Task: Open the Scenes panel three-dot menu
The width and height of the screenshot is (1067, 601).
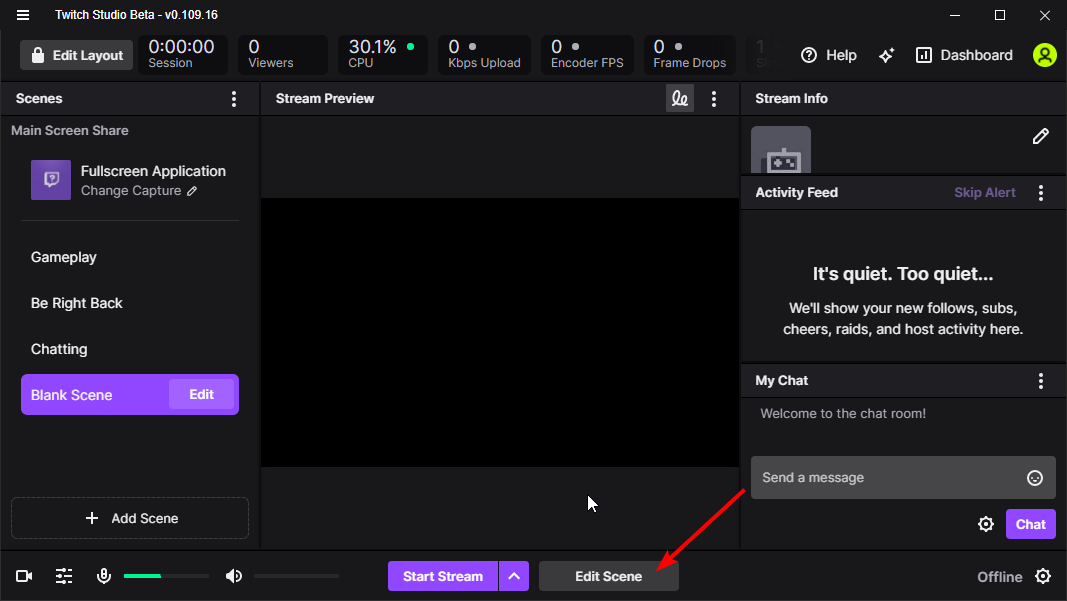Action: pyautogui.click(x=233, y=98)
